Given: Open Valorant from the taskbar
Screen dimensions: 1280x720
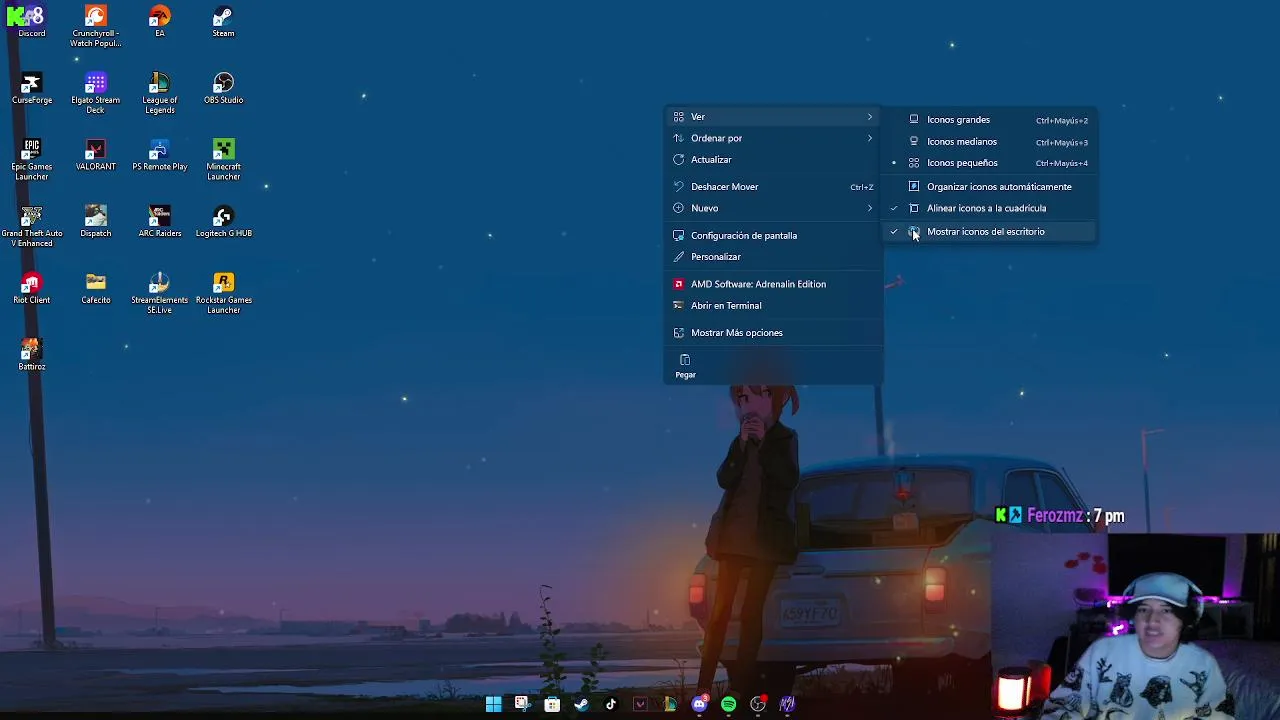Looking at the screenshot, I should (x=640, y=704).
